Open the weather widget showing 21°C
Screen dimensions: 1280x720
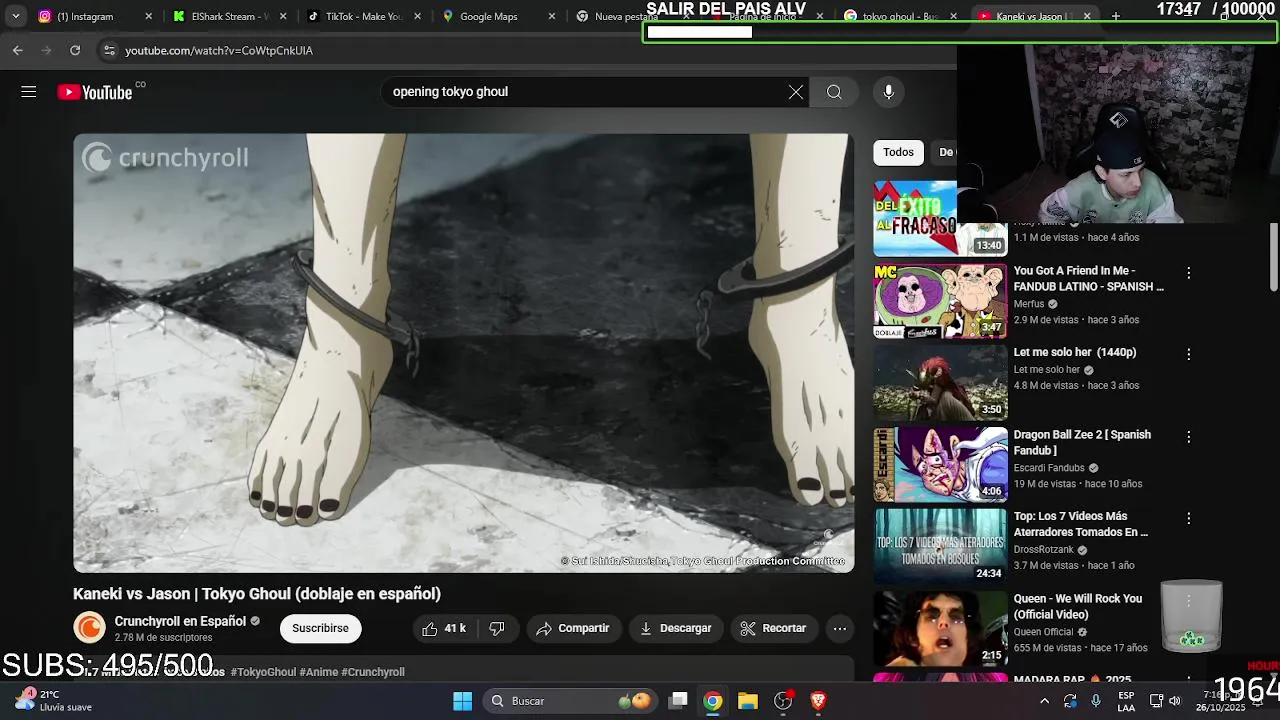[55, 700]
